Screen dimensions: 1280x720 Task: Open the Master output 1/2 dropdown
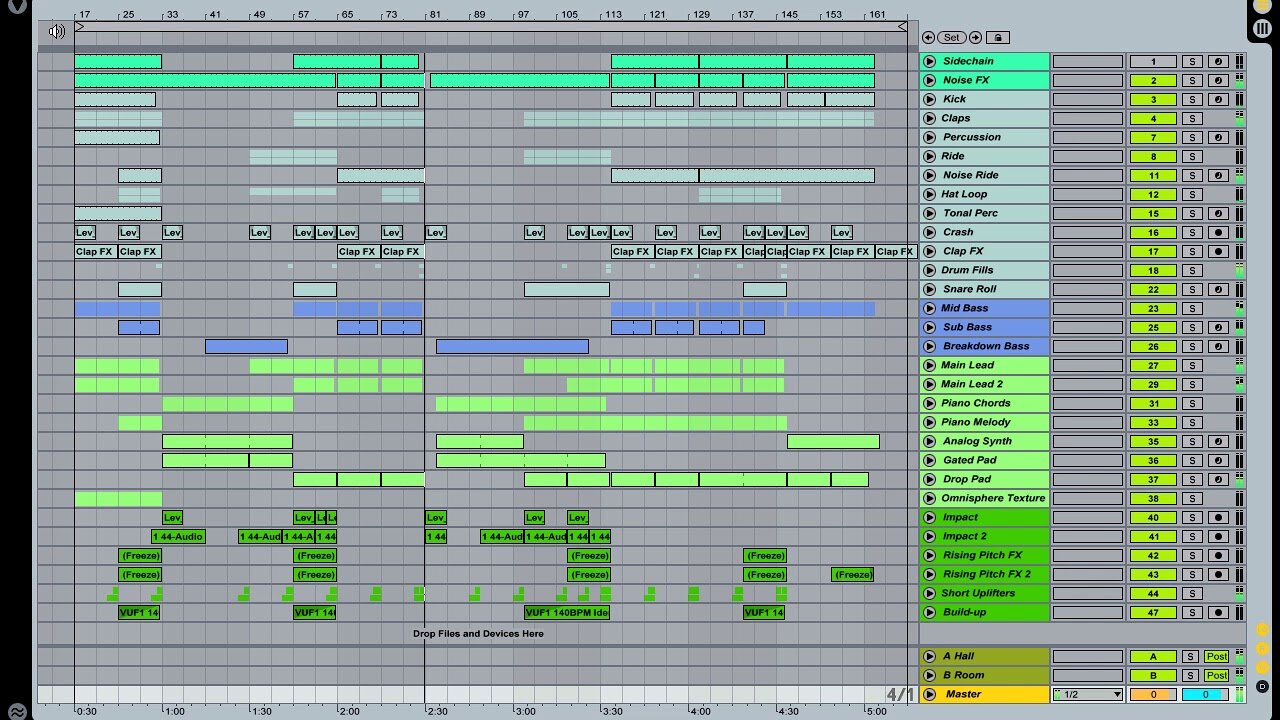1087,694
